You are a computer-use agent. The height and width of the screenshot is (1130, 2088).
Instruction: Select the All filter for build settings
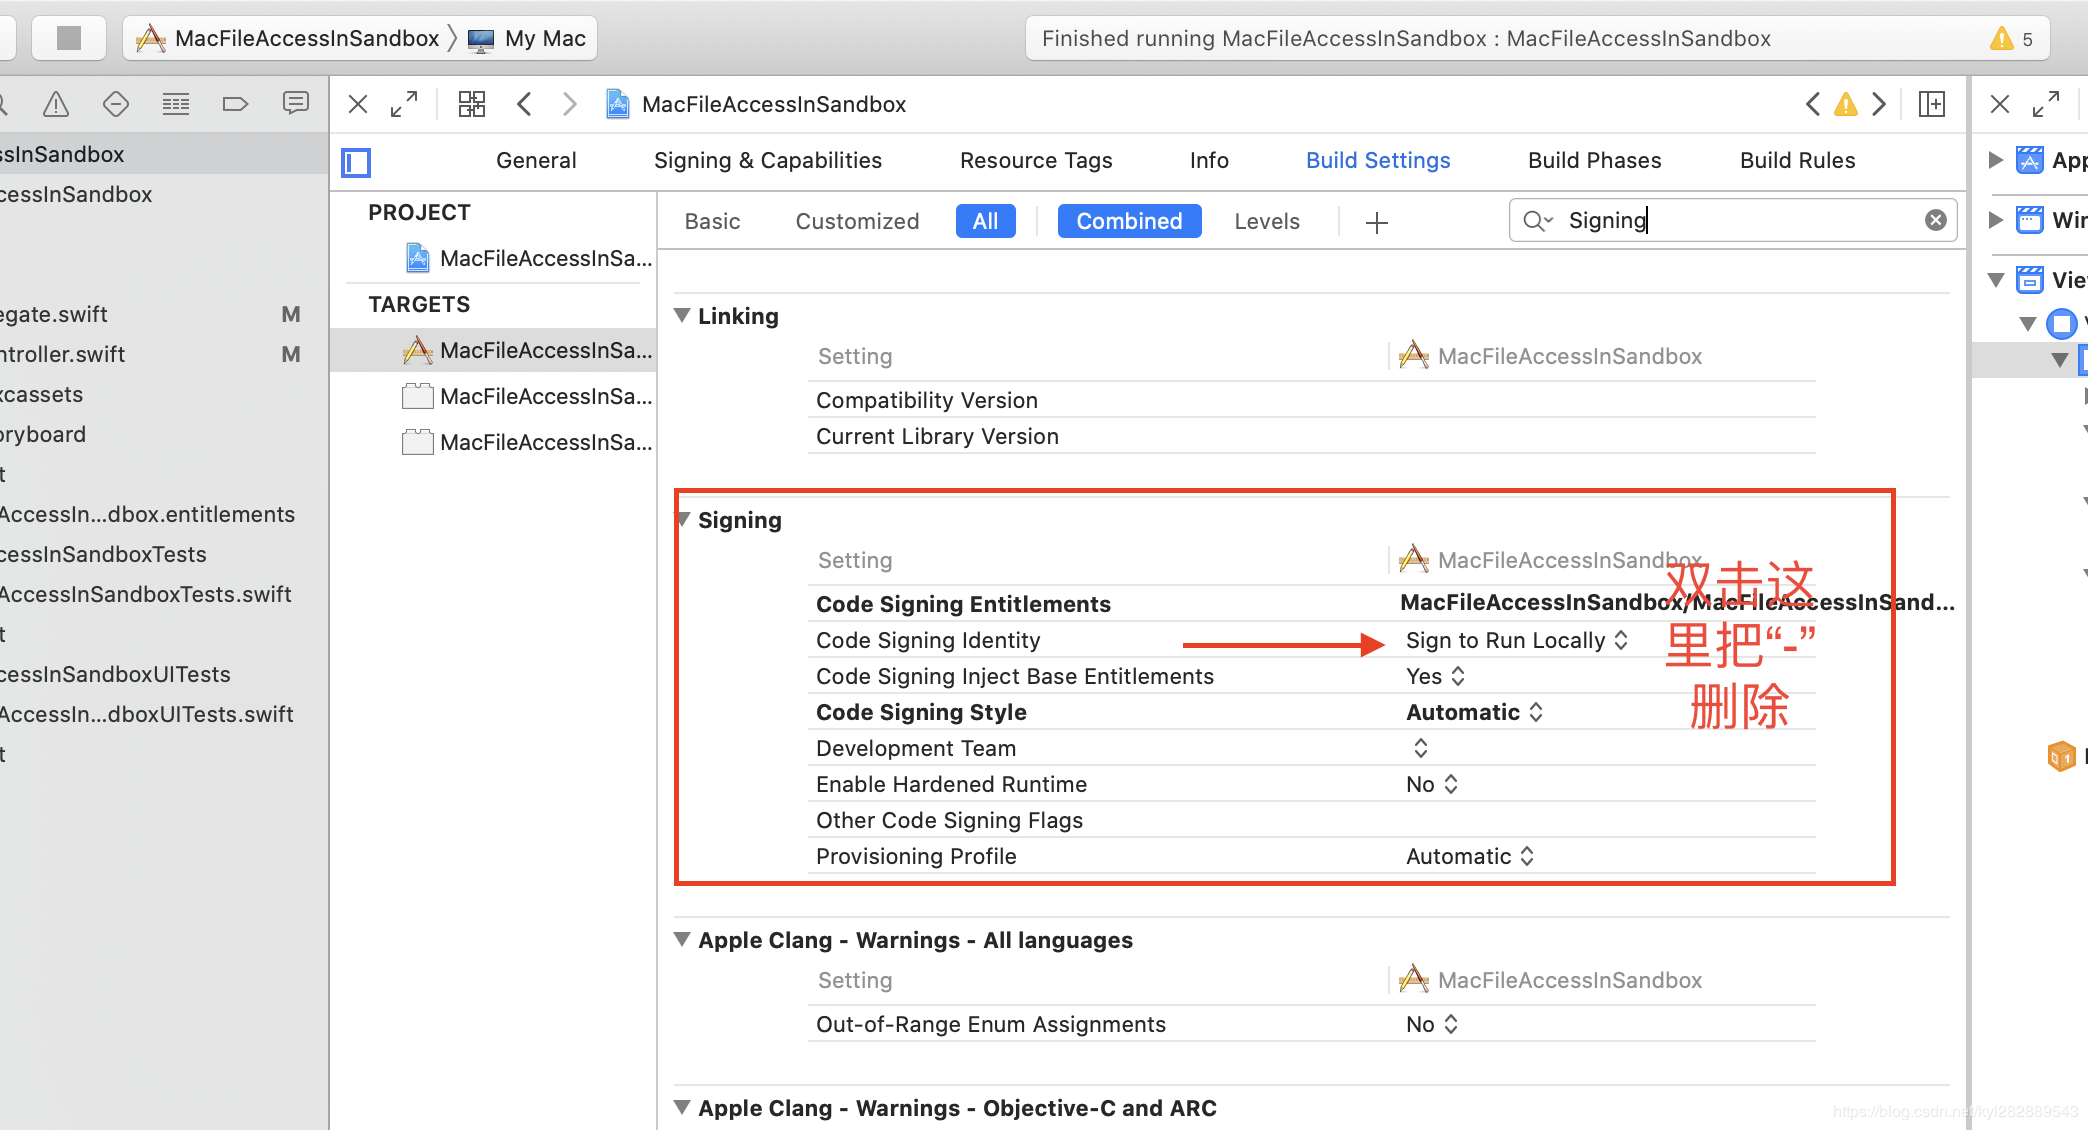coord(985,221)
